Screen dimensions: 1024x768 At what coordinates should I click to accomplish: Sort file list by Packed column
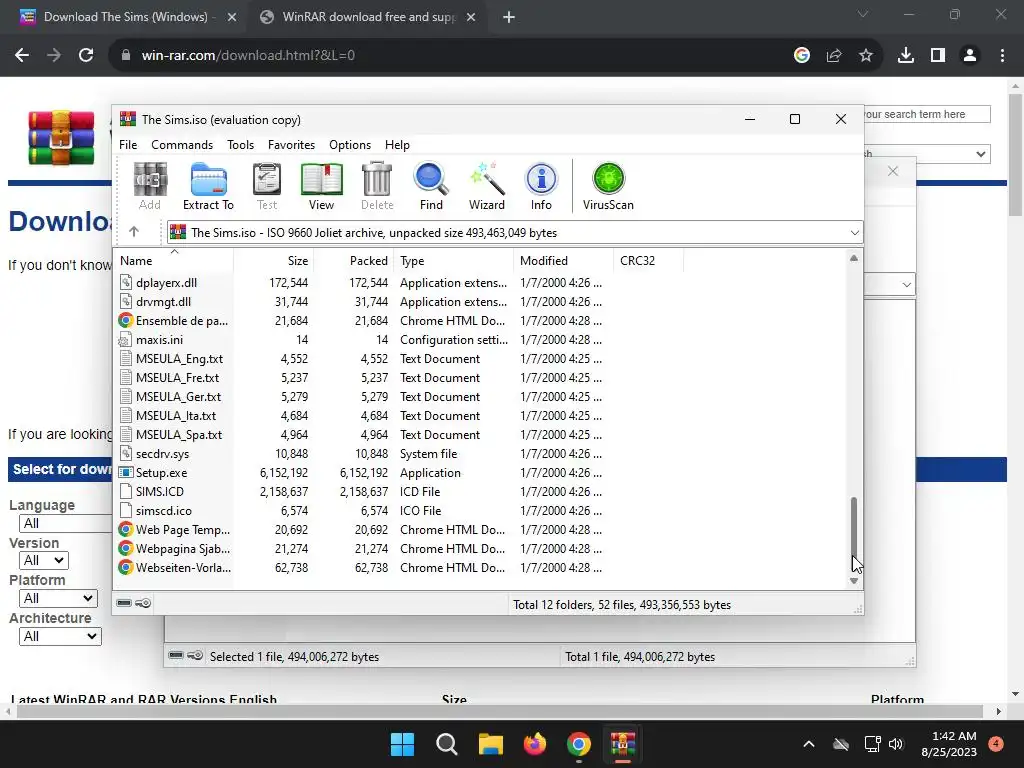353,261
